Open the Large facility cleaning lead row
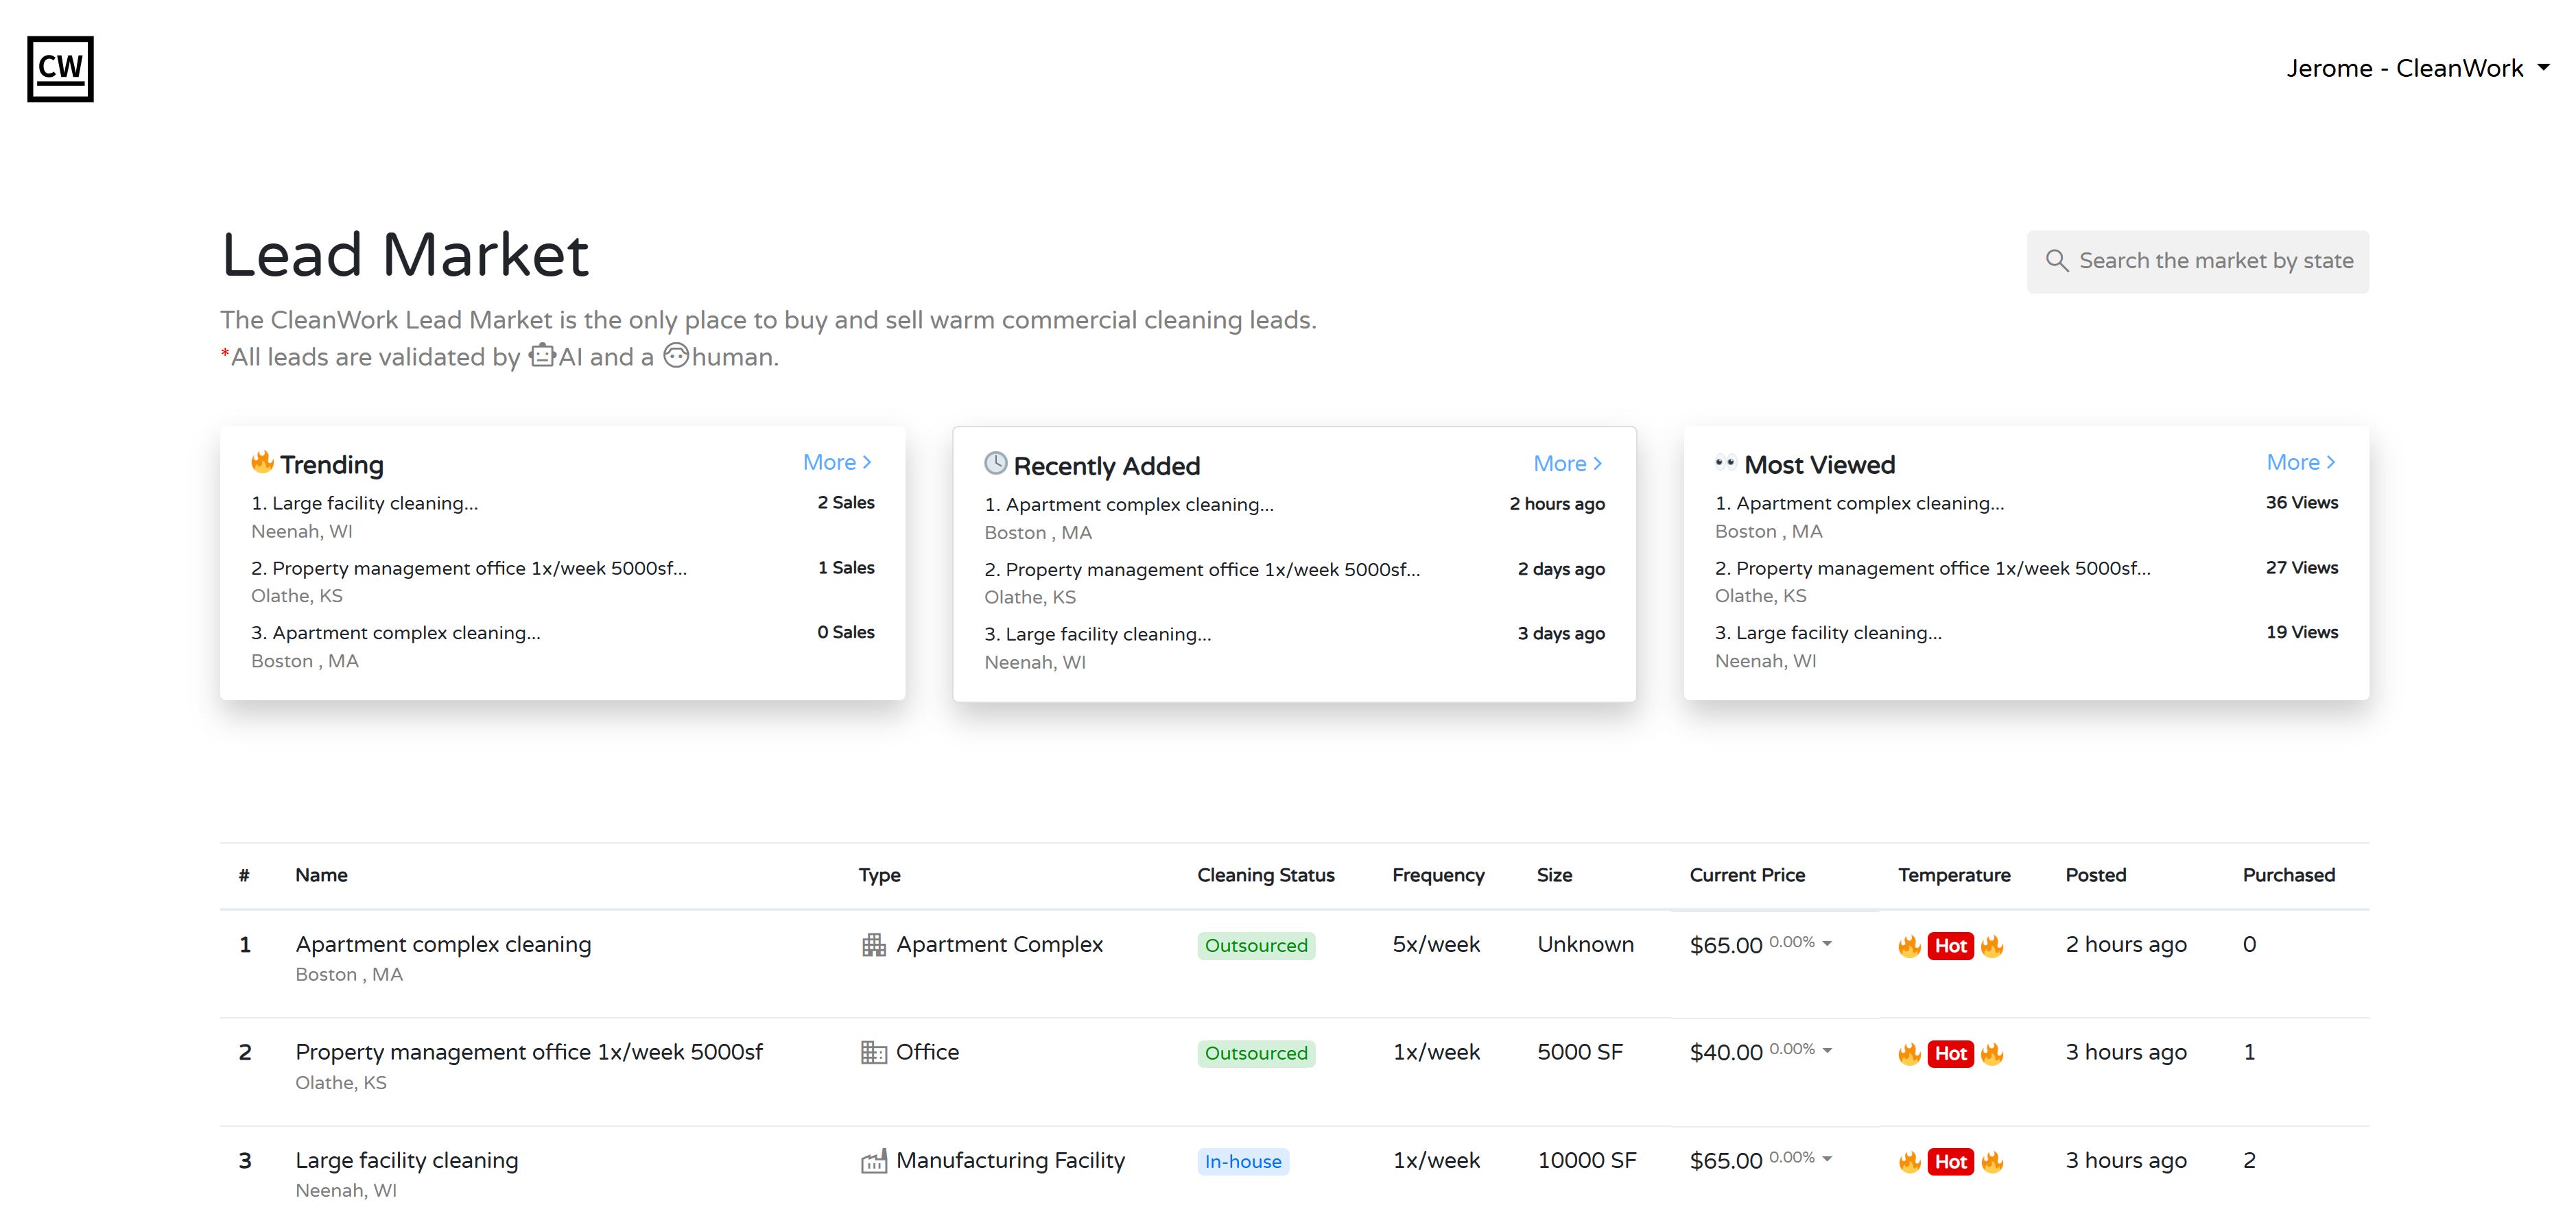2576x1216 pixels. pos(406,1160)
